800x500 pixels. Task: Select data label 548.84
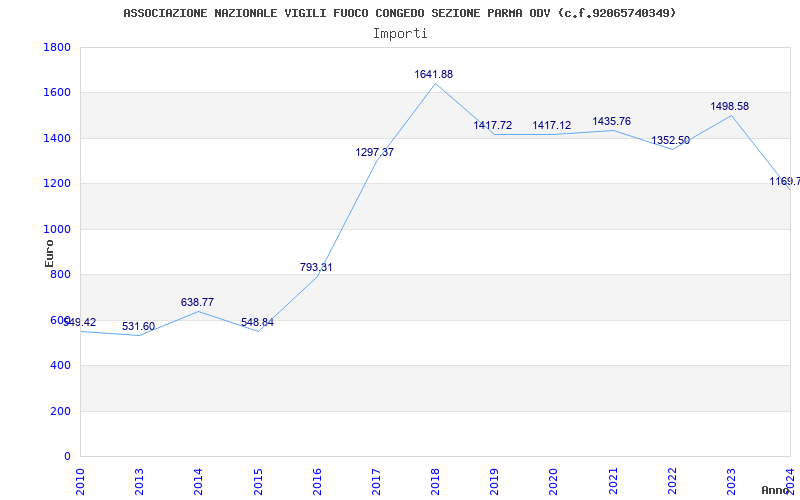tap(257, 323)
